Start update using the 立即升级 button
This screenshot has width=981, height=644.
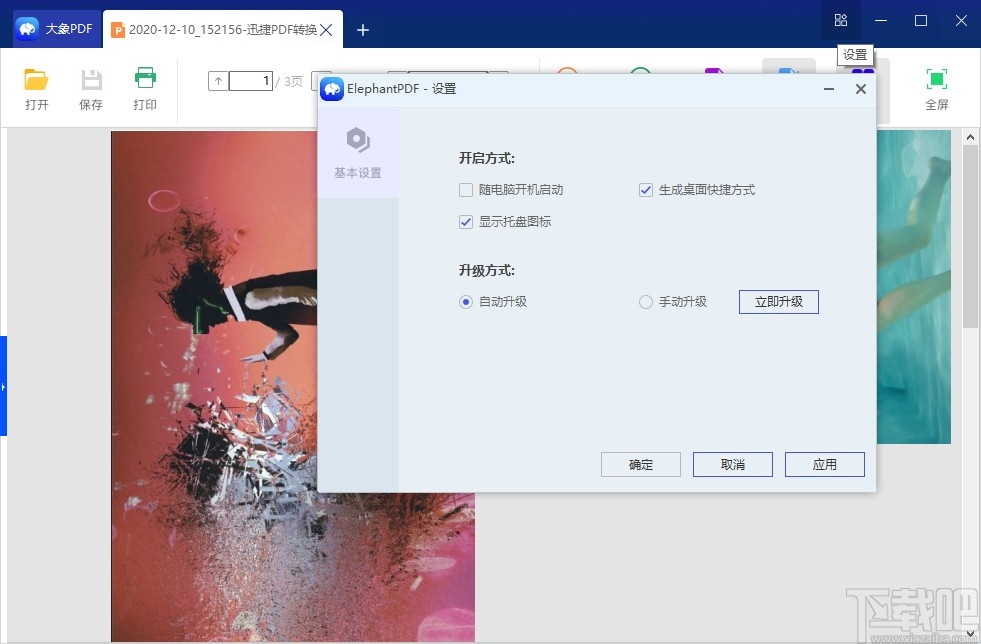coord(778,301)
